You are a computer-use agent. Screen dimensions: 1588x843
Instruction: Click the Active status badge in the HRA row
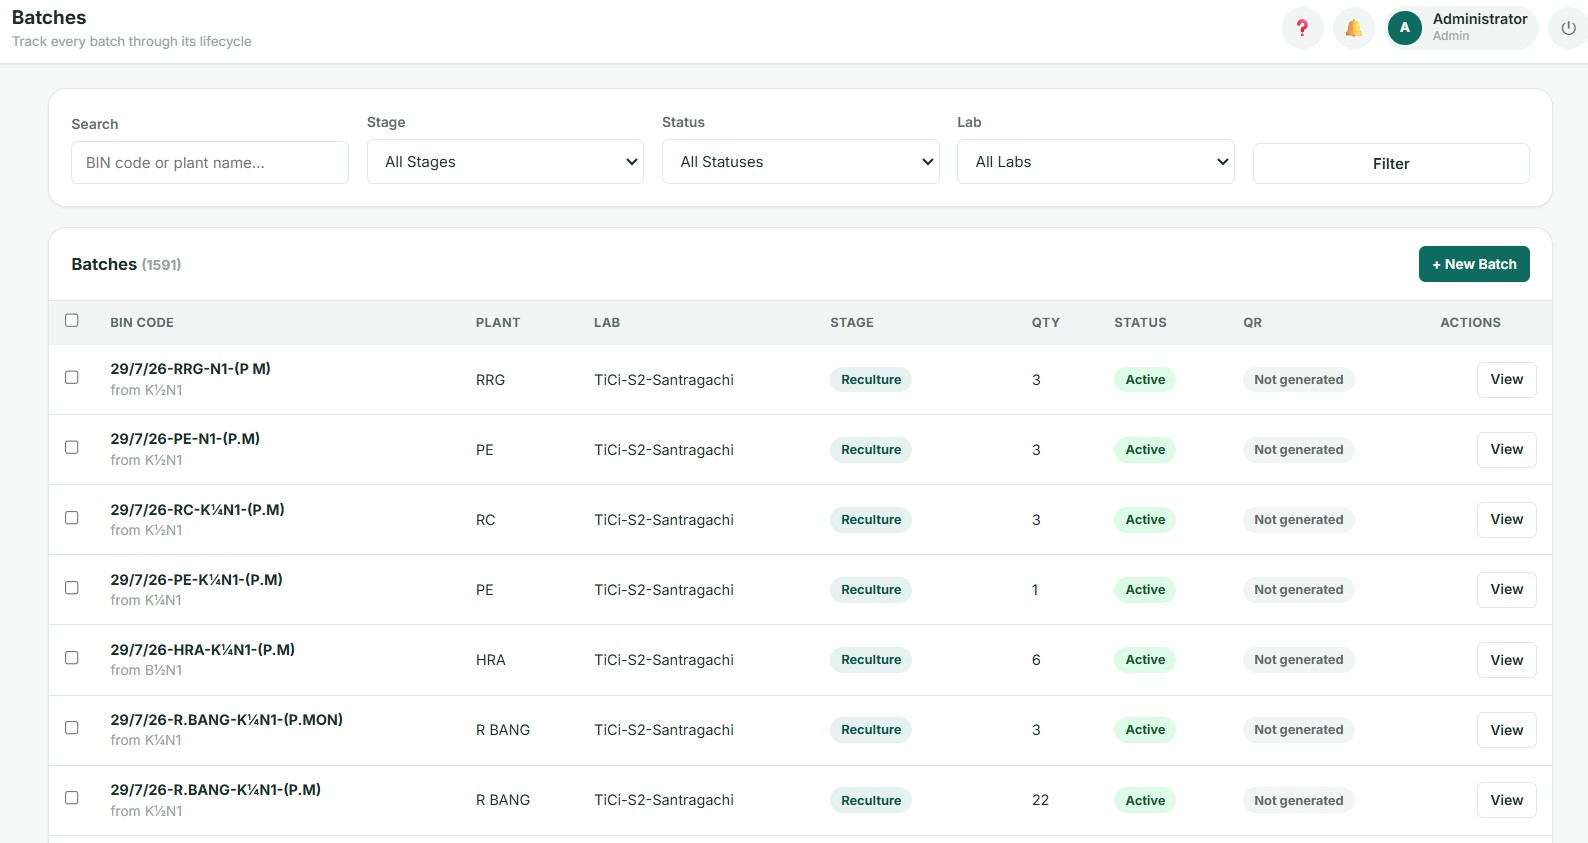pyautogui.click(x=1145, y=659)
